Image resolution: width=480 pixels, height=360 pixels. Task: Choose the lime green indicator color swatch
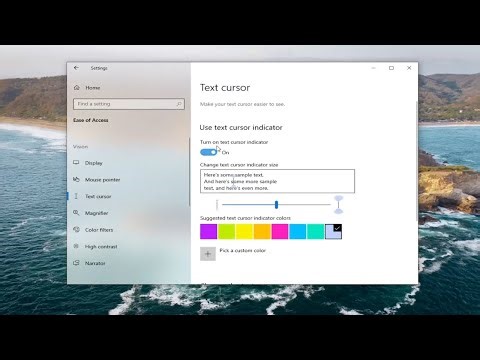(226, 232)
